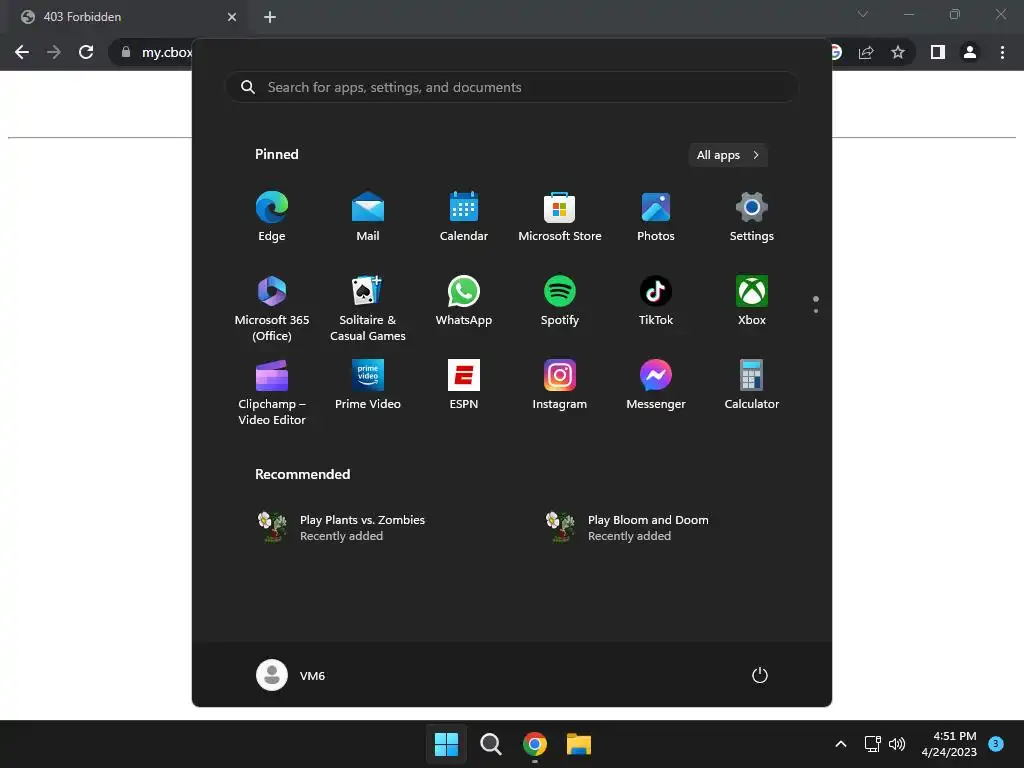
Task: Launch the Photos app
Action: (x=656, y=216)
